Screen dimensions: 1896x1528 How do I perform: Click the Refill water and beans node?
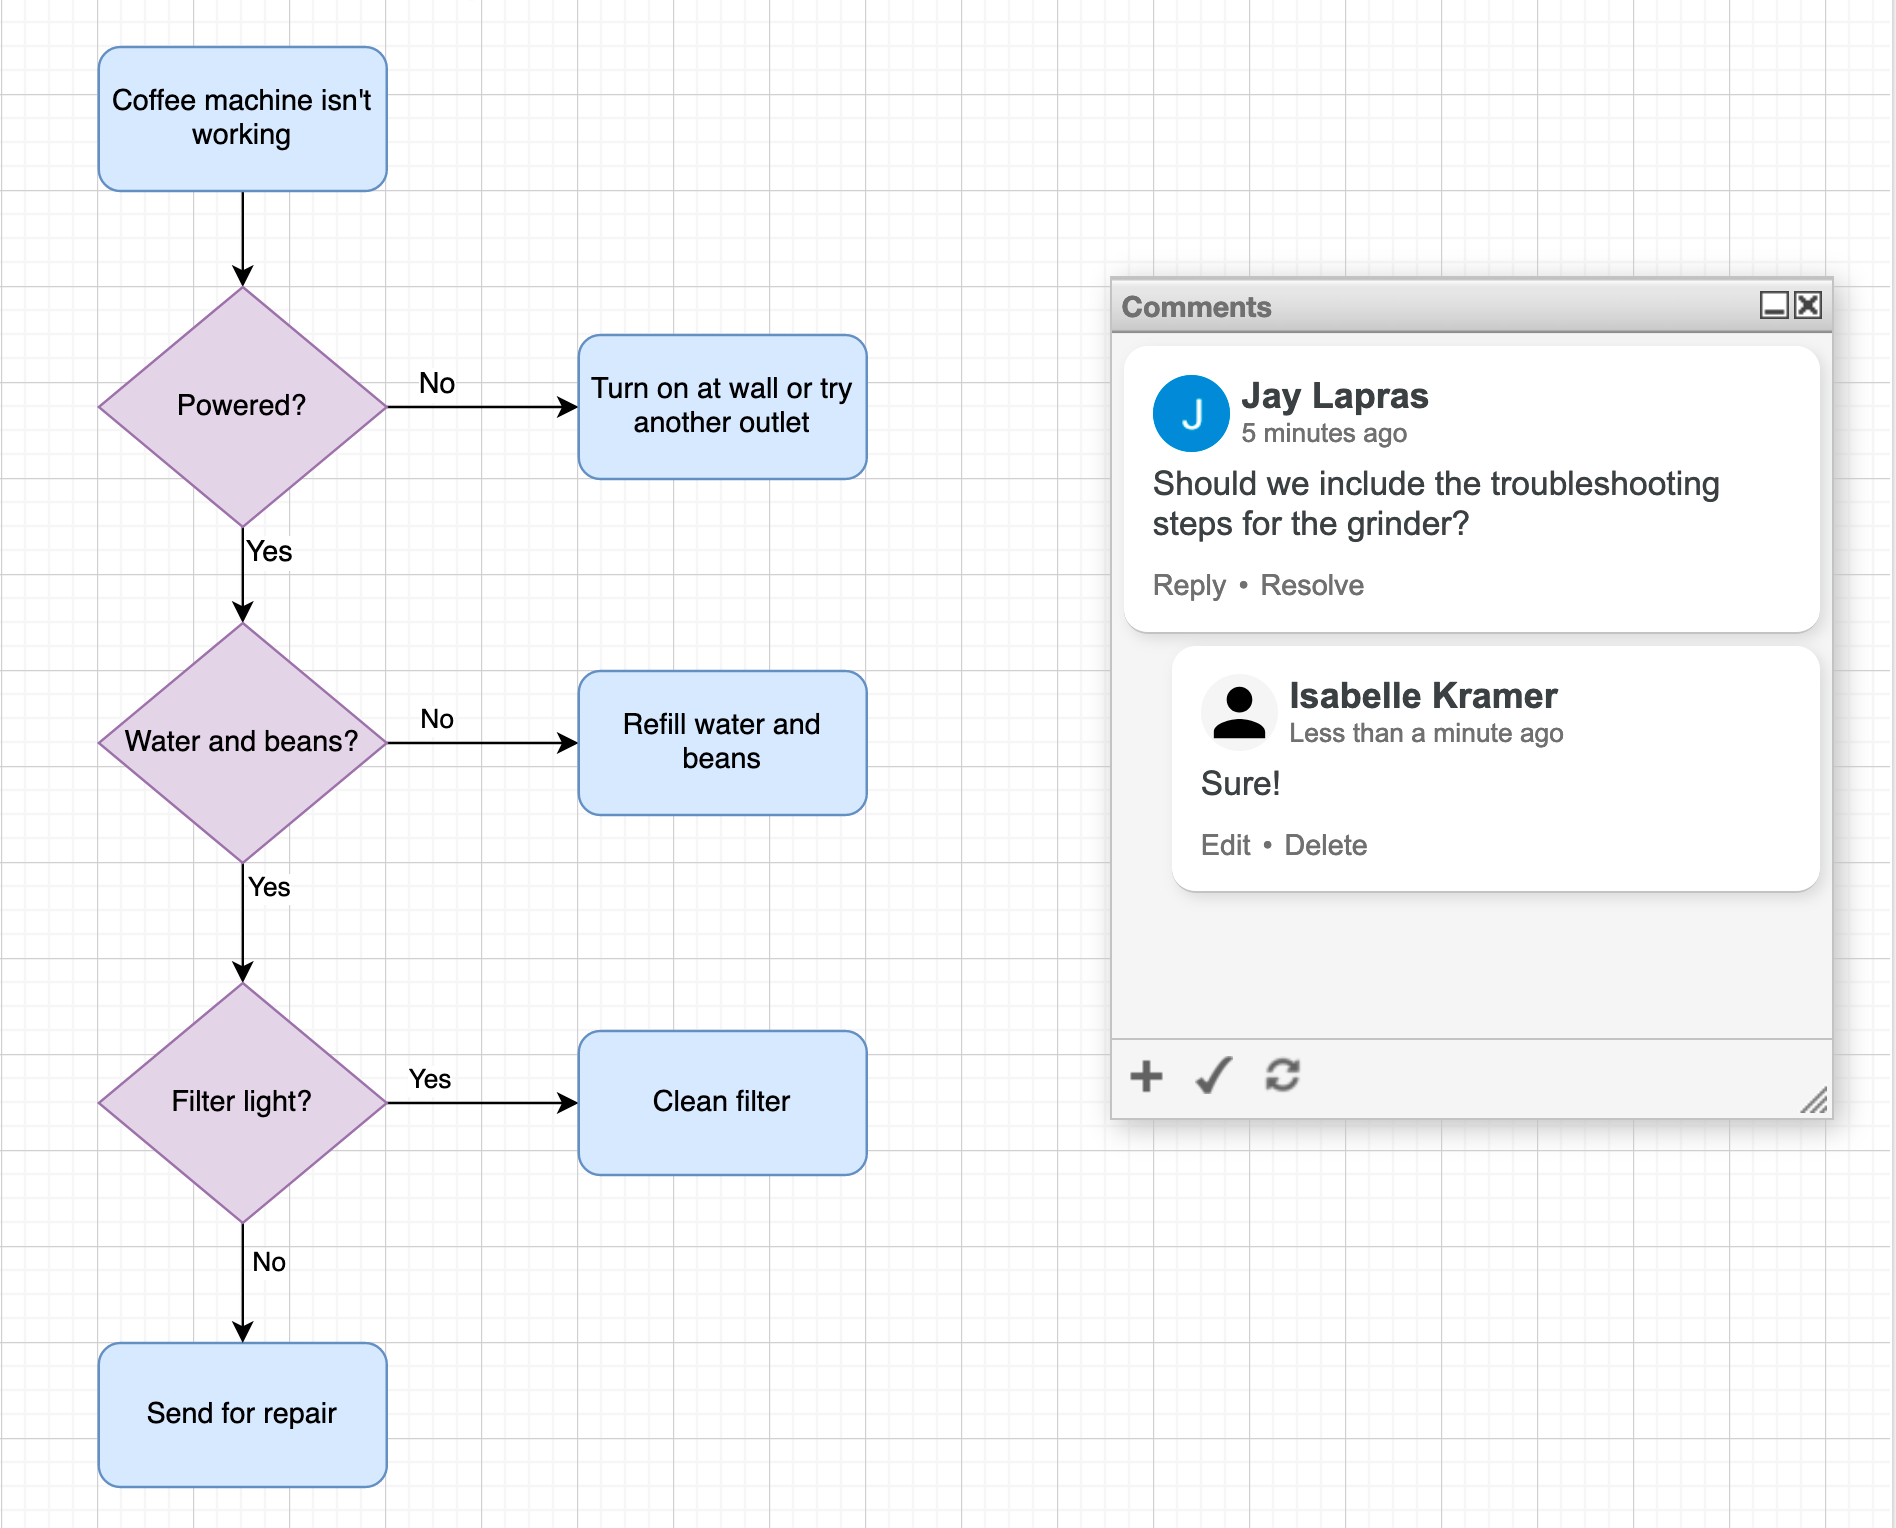[722, 742]
